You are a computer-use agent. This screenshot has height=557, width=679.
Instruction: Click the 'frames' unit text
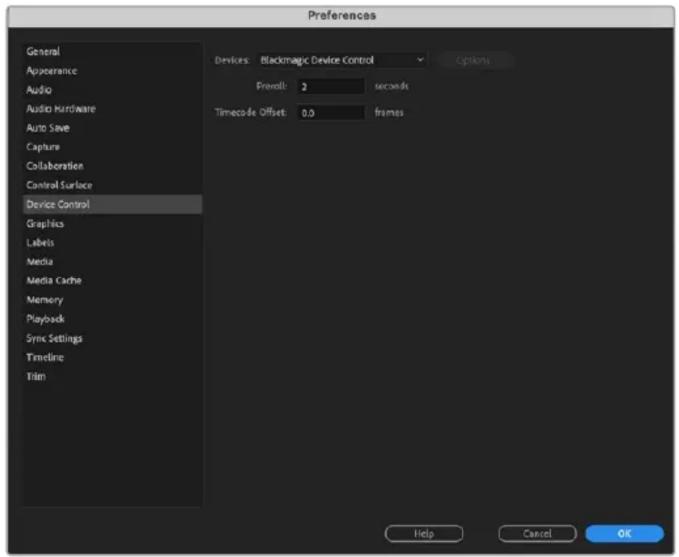click(x=389, y=113)
